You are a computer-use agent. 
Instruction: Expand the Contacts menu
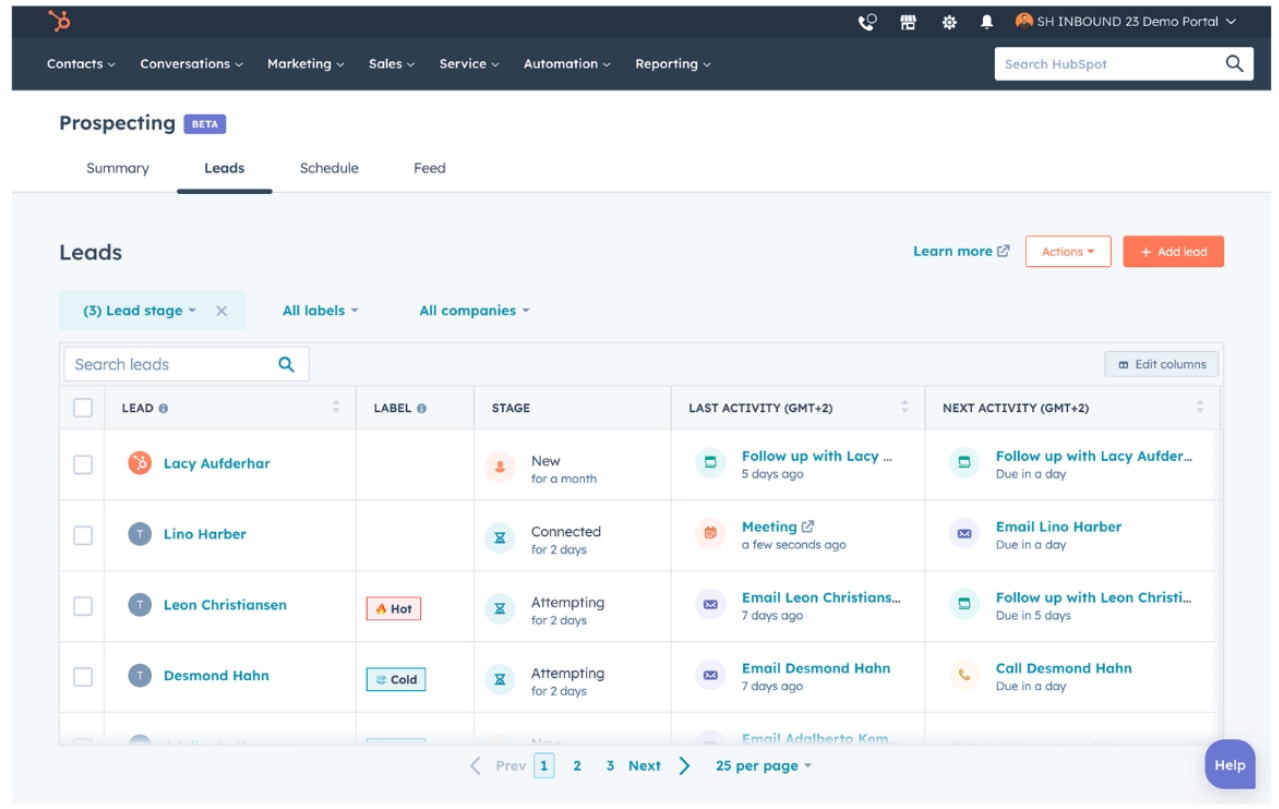81,64
